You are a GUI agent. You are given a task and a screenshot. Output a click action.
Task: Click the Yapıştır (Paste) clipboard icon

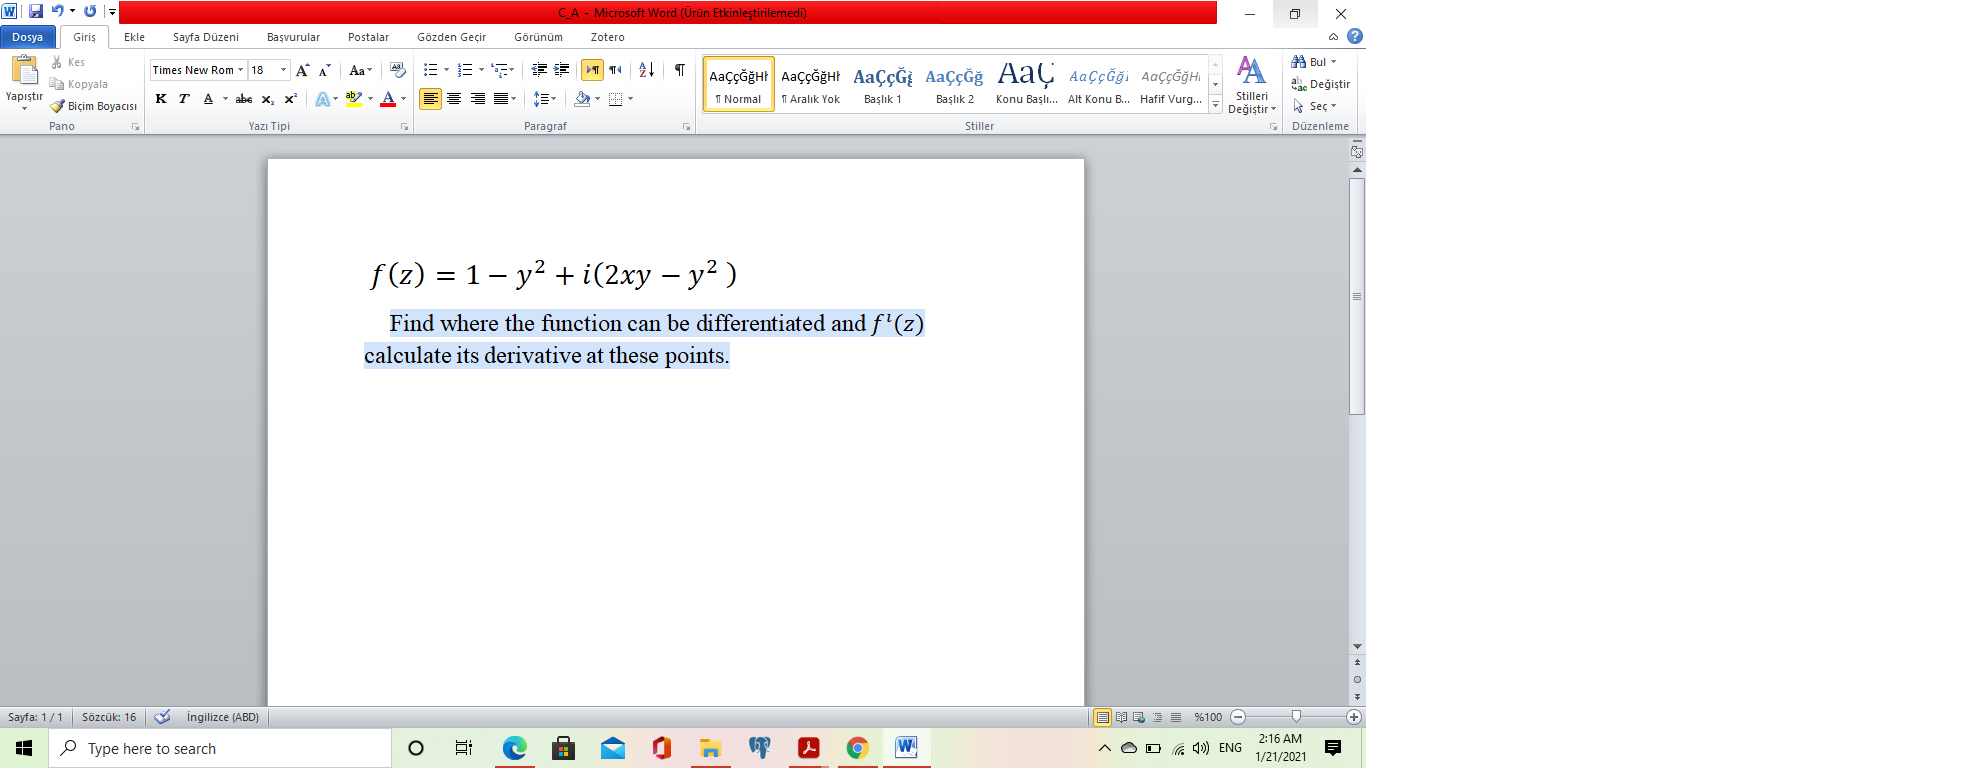[x=24, y=72]
